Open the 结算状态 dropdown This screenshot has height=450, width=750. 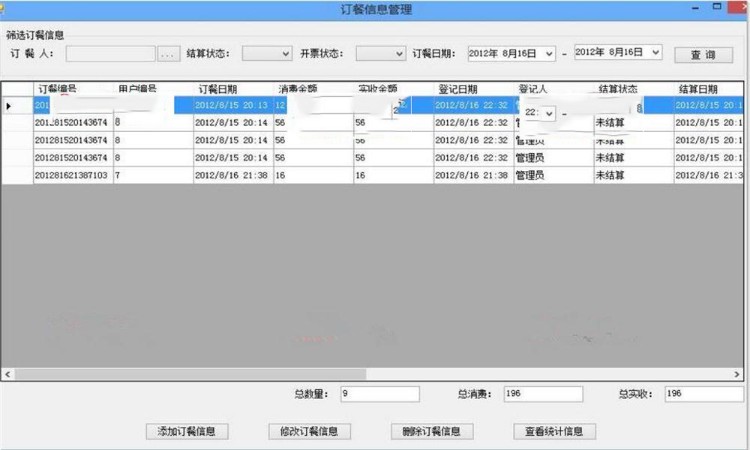286,54
